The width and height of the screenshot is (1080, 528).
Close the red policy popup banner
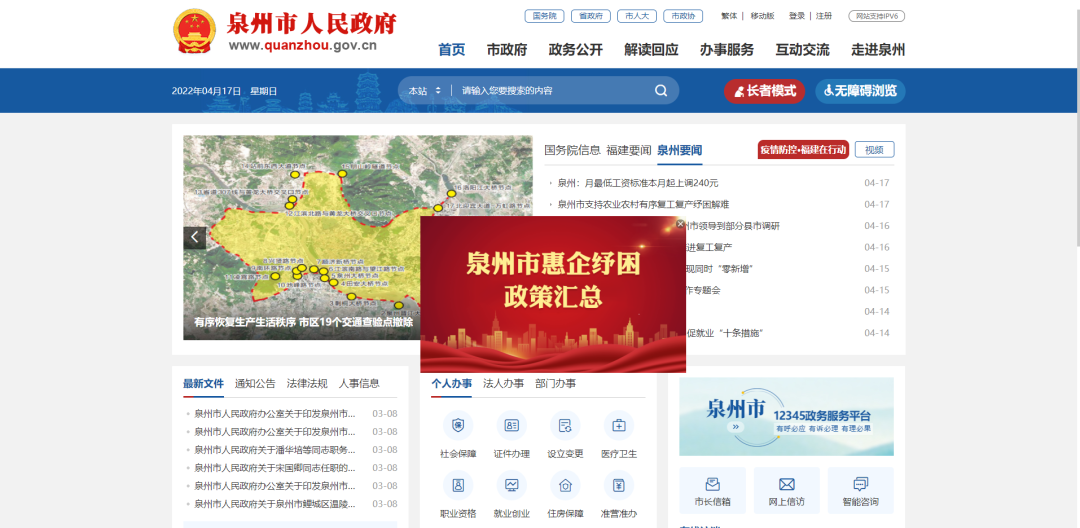click(681, 224)
